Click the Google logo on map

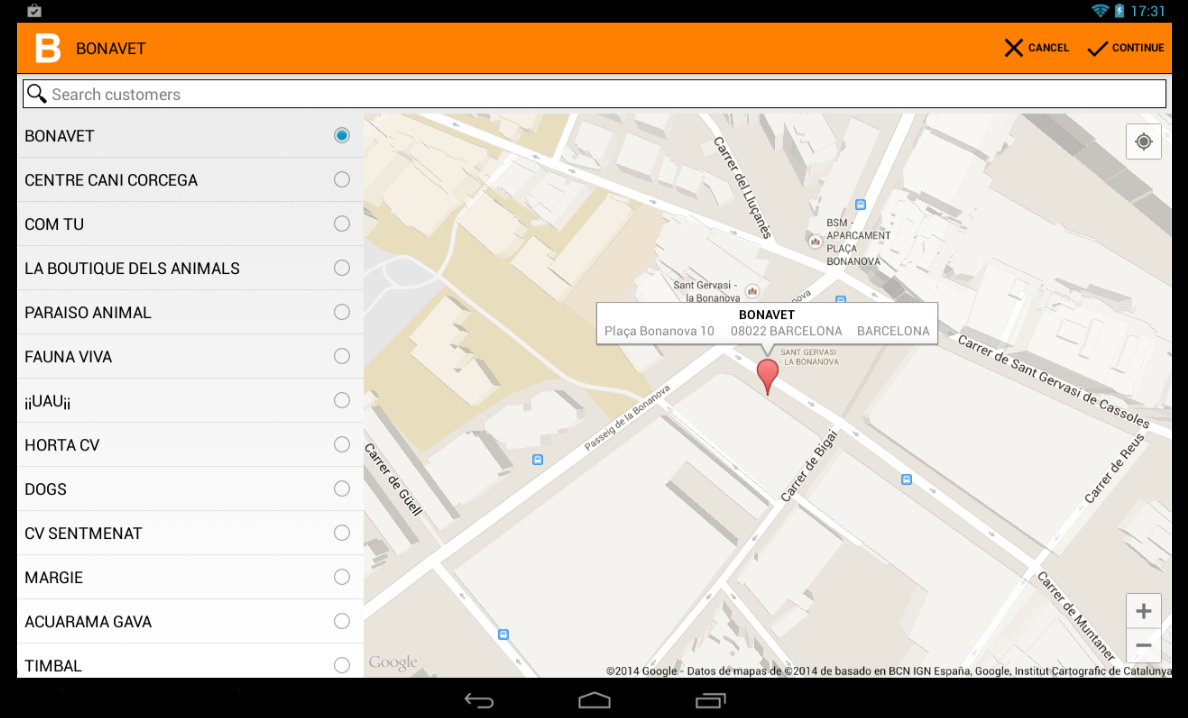(392, 663)
